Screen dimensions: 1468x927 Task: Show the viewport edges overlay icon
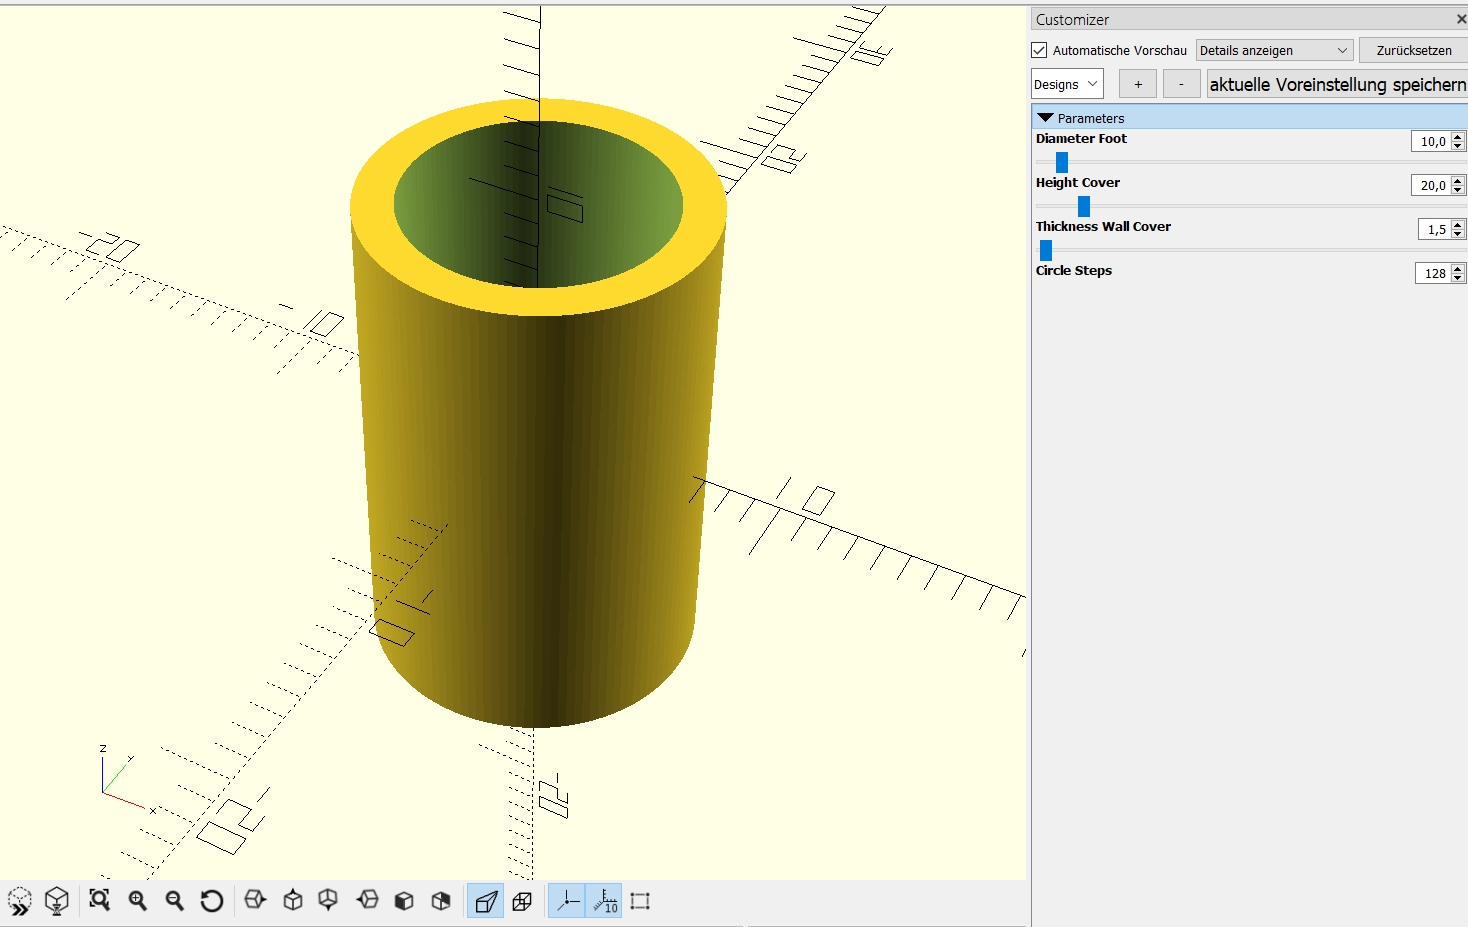(x=640, y=900)
